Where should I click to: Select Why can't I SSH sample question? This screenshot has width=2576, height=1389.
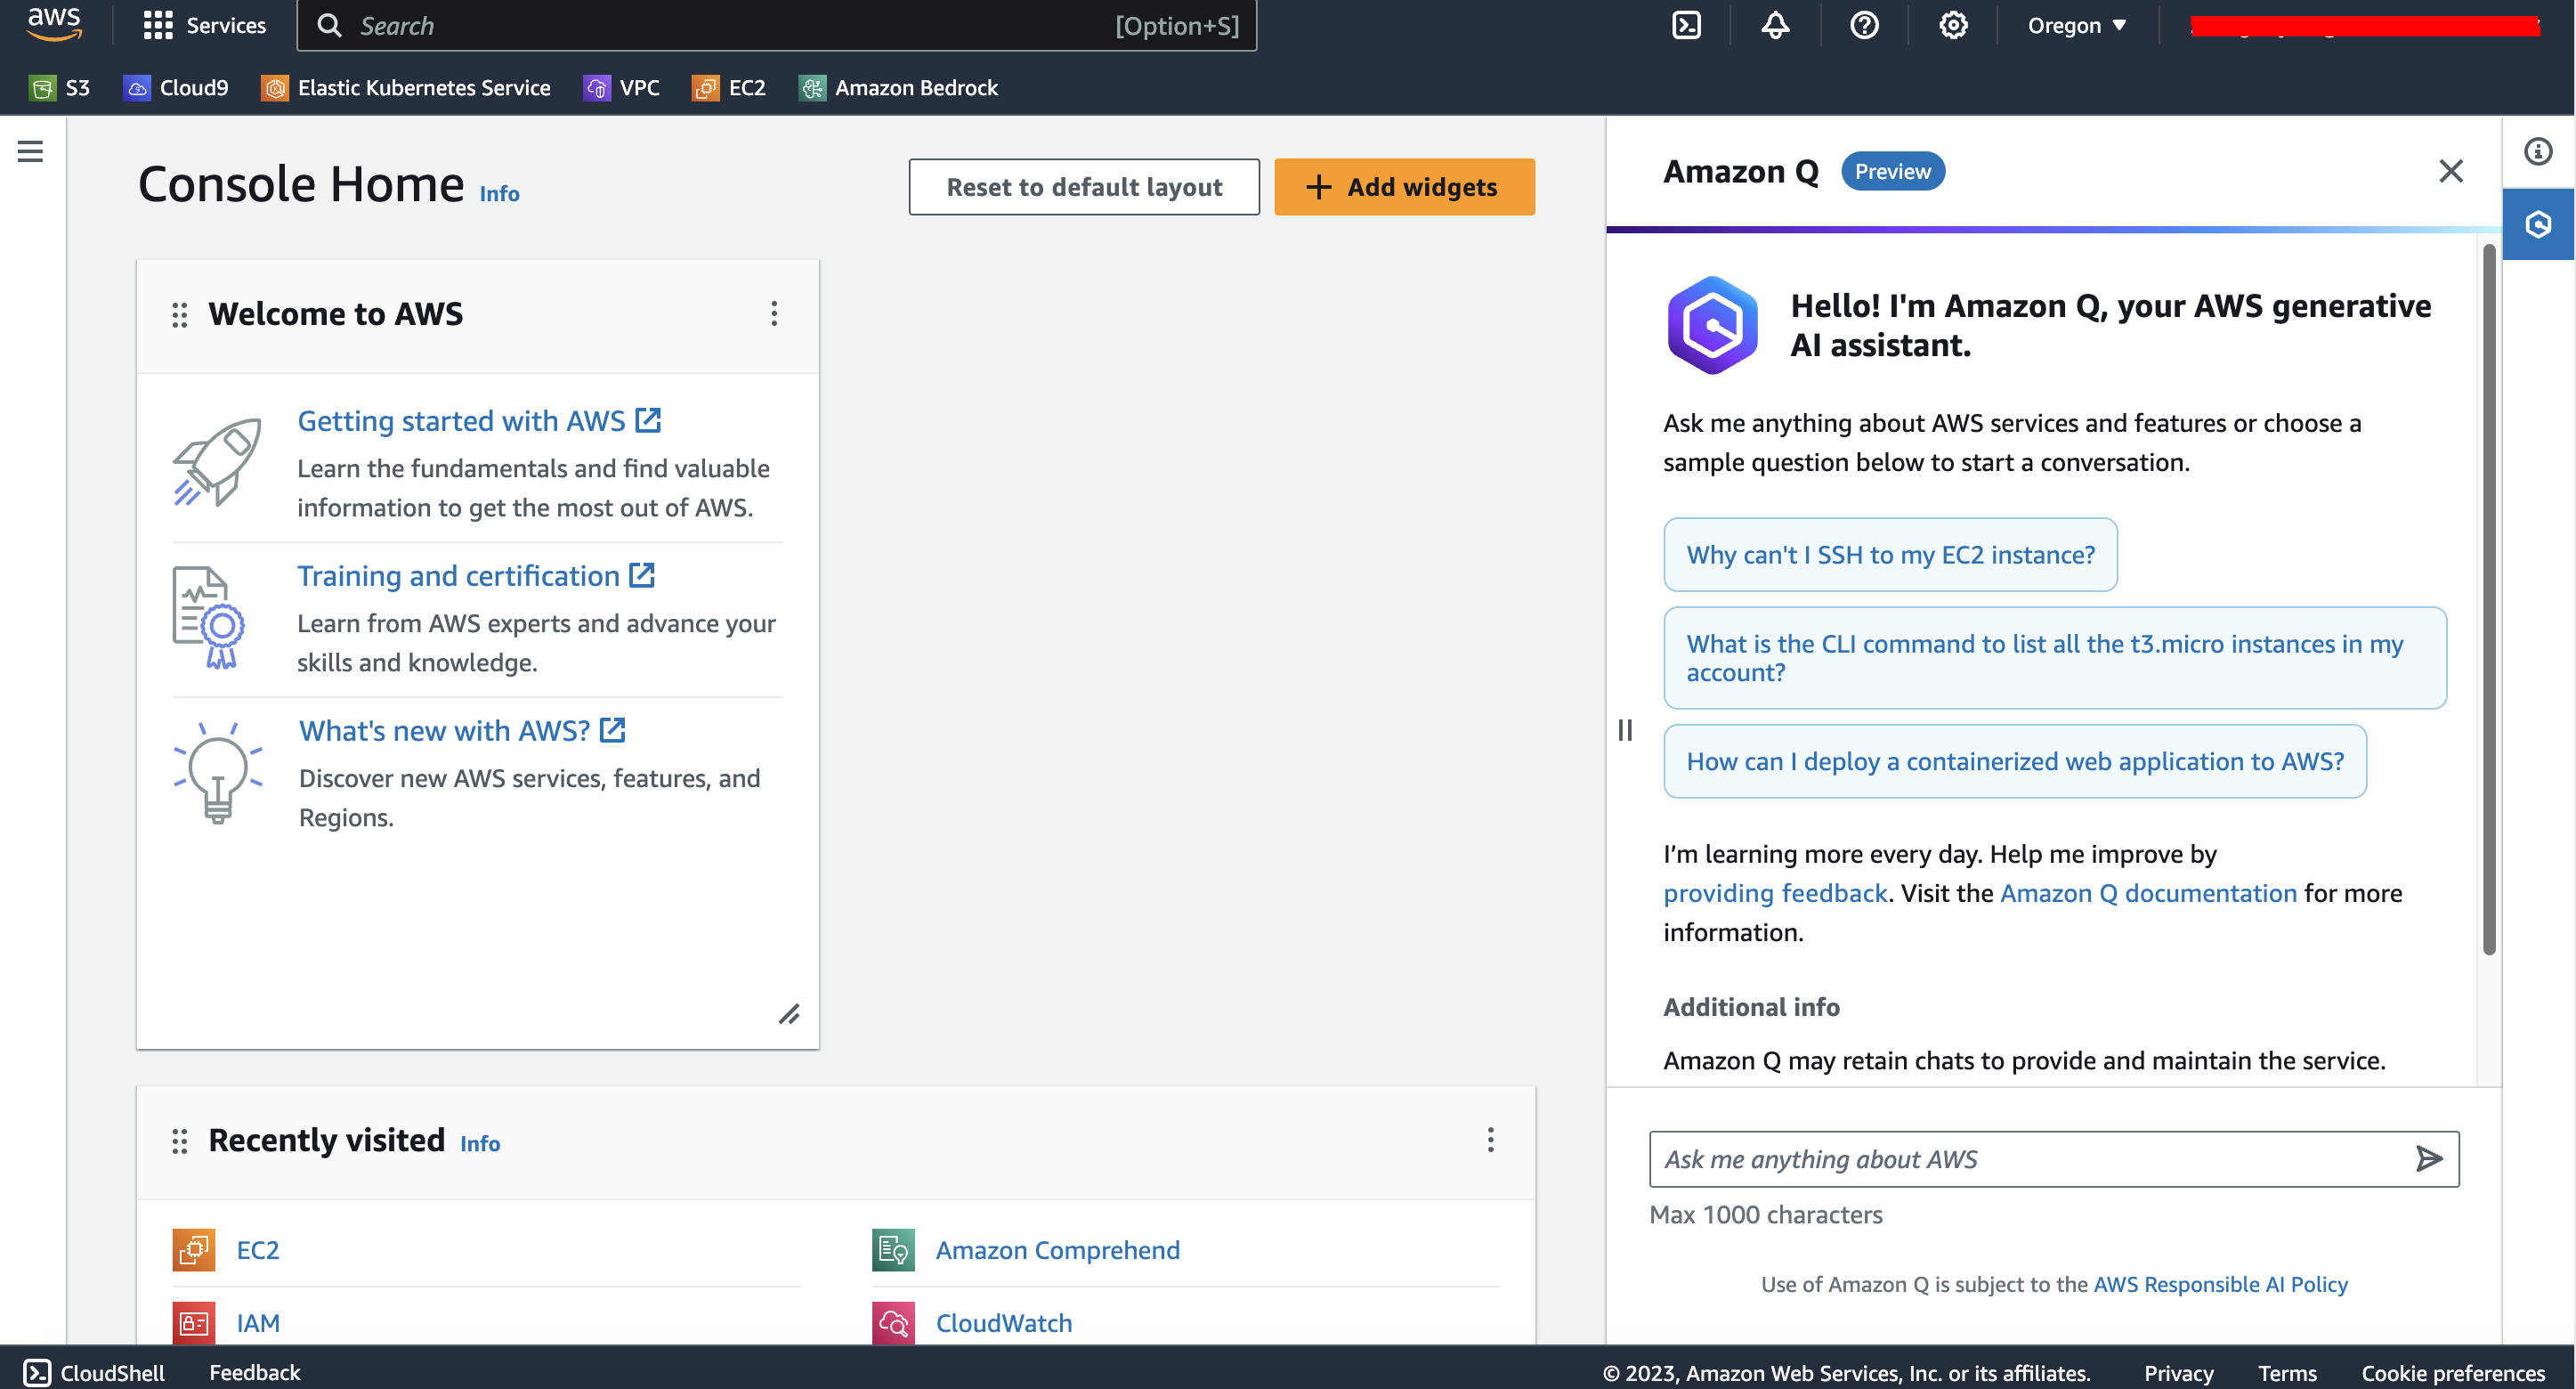pyautogui.click(x=1890, y=555)
